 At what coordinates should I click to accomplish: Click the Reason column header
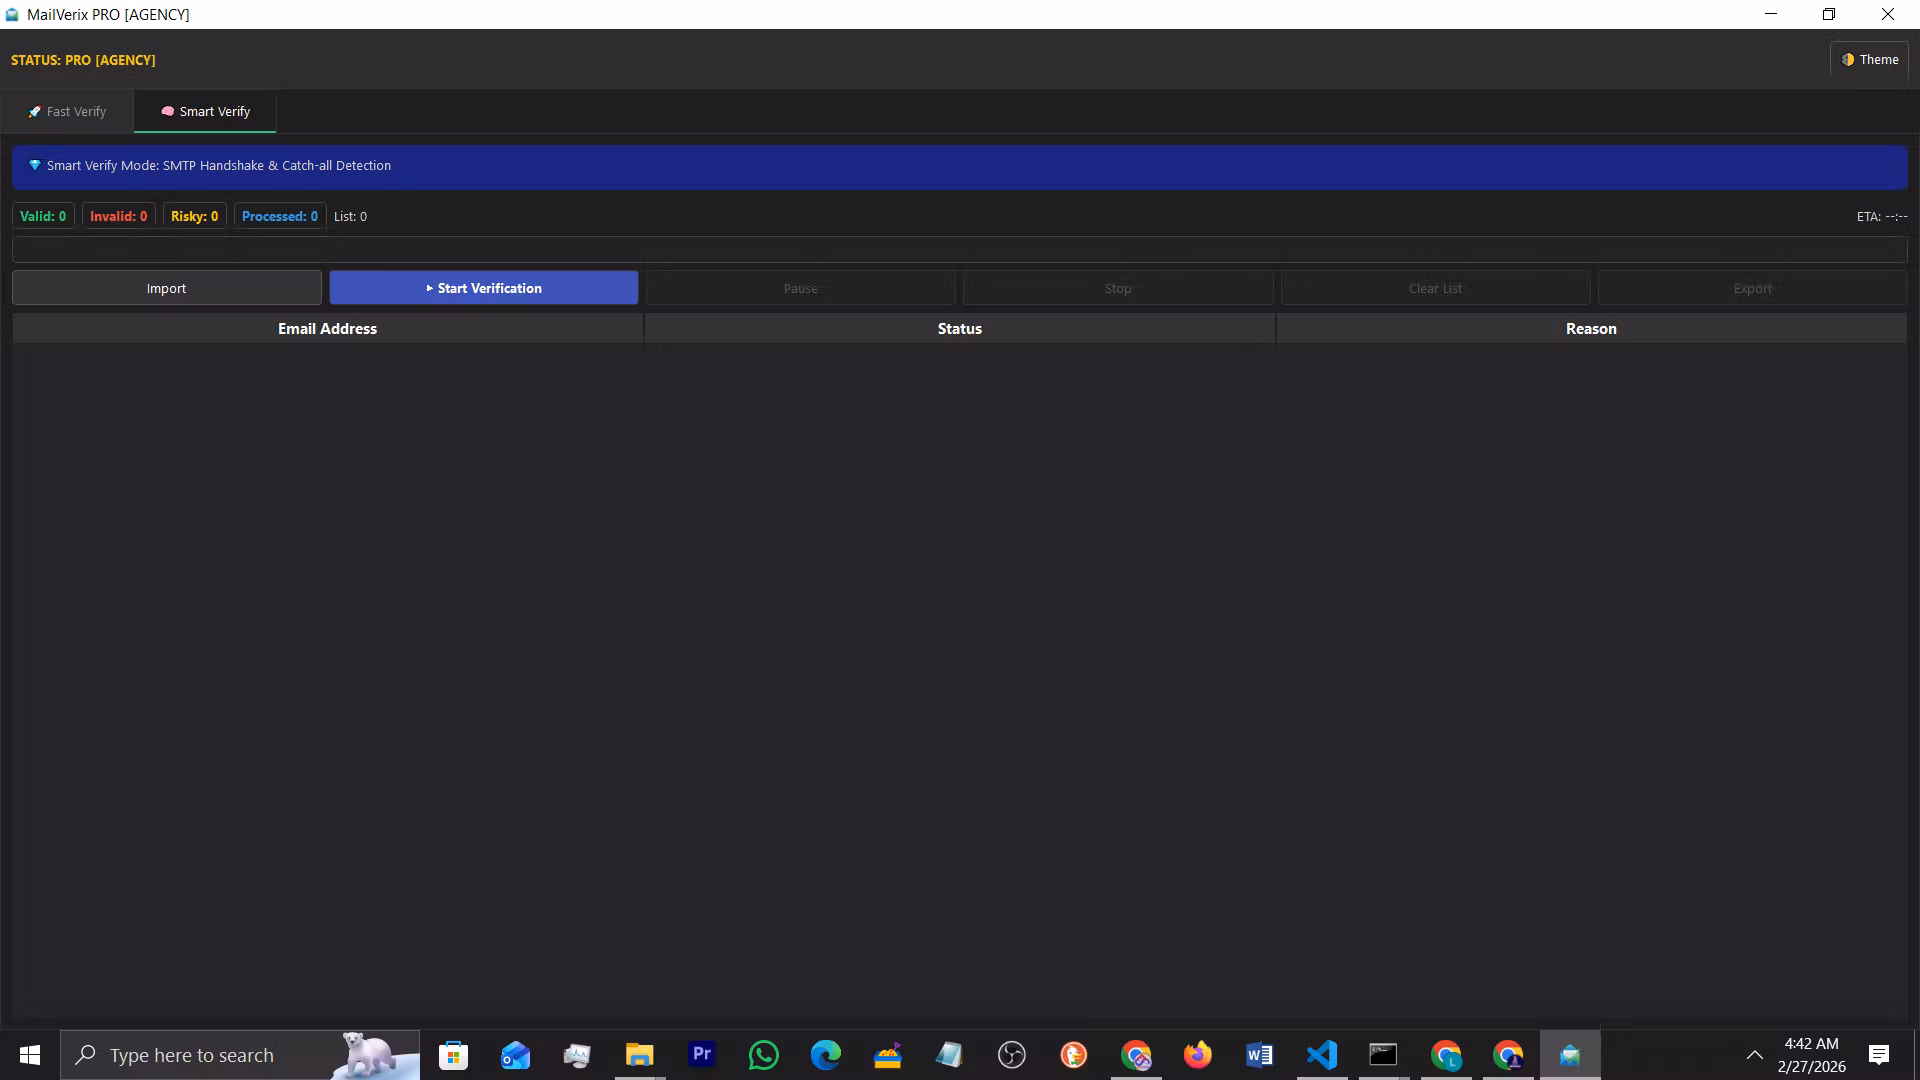[1591, 329]
